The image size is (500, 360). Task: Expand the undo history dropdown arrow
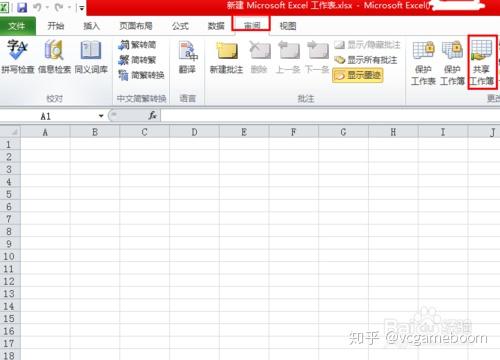[47, 7]
